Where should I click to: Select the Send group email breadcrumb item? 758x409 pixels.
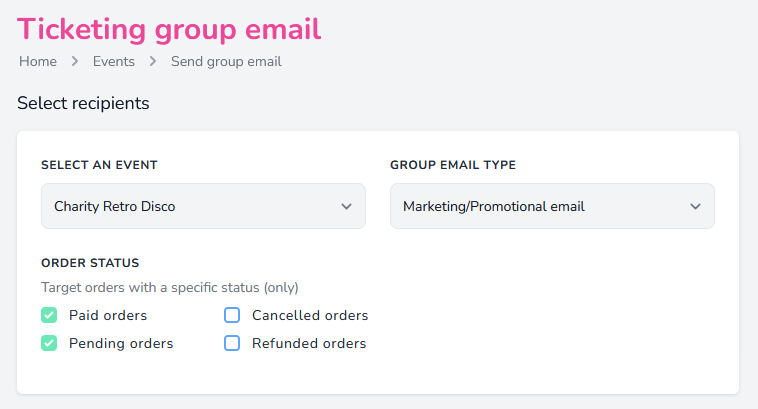point(226,62)
